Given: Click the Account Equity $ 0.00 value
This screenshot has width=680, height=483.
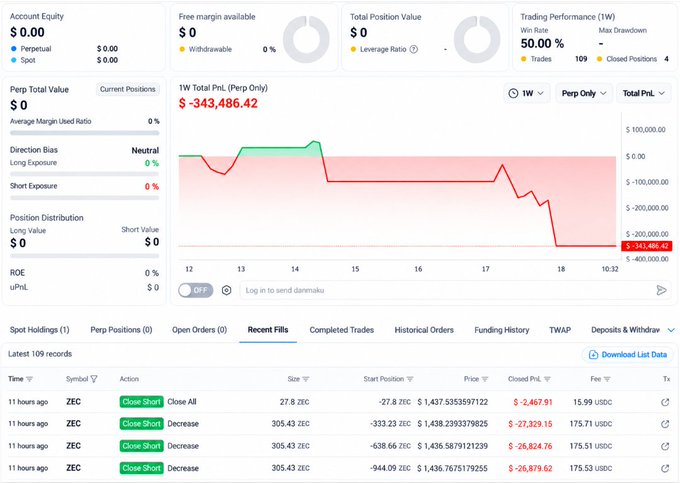Looking at the screenshot, I should 27,32.
